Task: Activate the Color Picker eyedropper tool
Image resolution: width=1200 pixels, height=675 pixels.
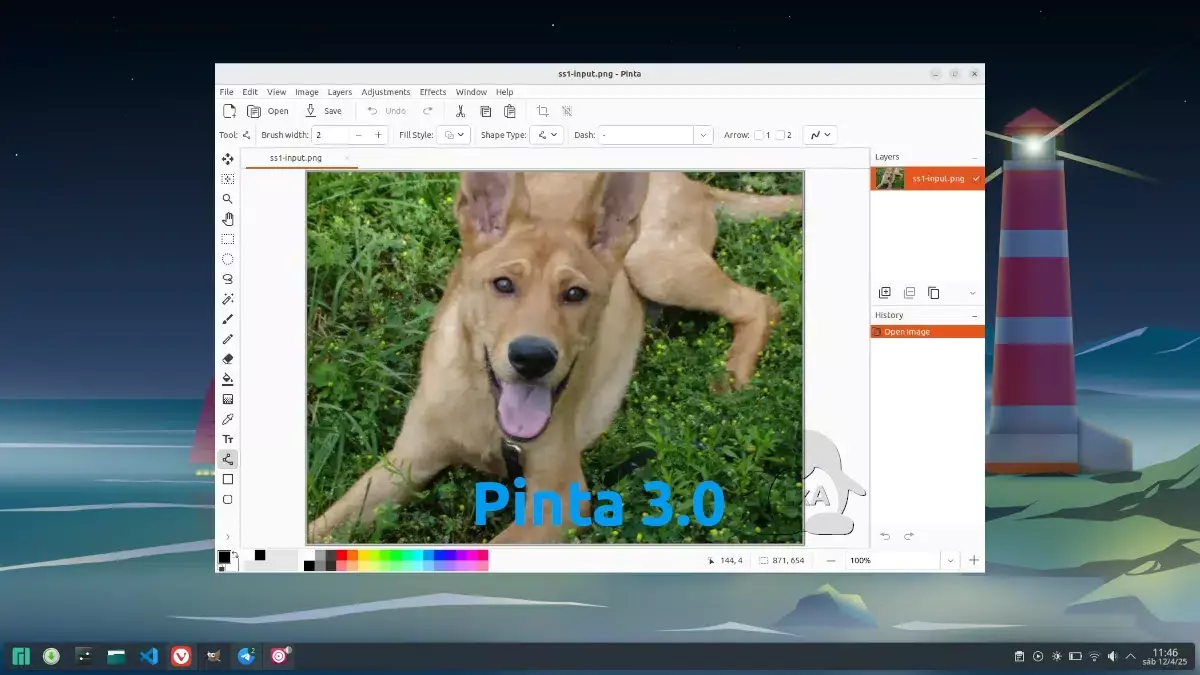Action: (228, 419)
